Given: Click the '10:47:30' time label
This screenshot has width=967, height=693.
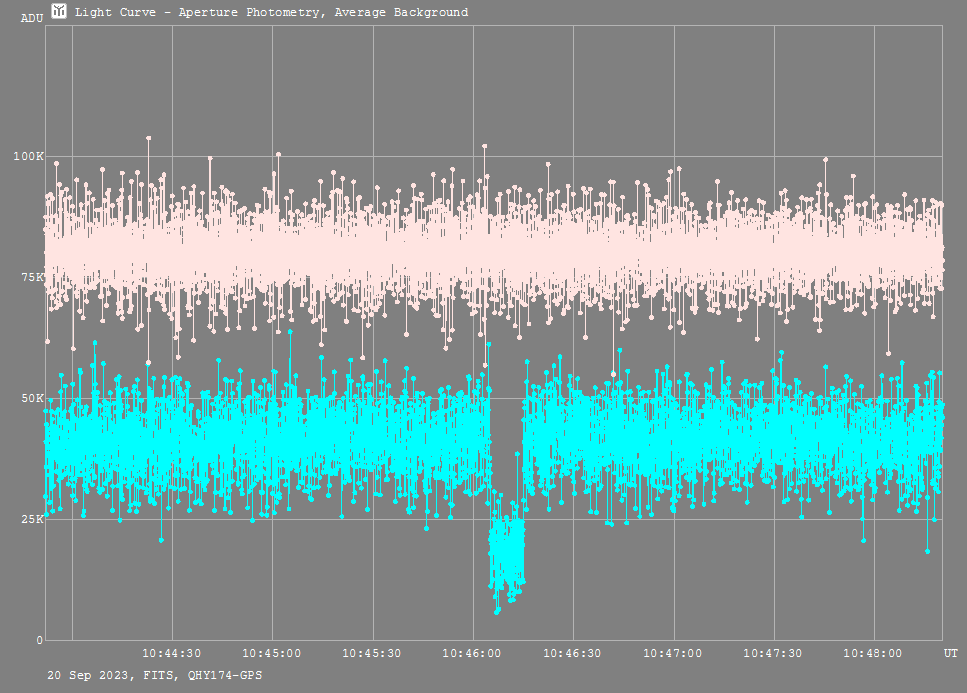Looking at the screenshot, I should tap(773, 654).
